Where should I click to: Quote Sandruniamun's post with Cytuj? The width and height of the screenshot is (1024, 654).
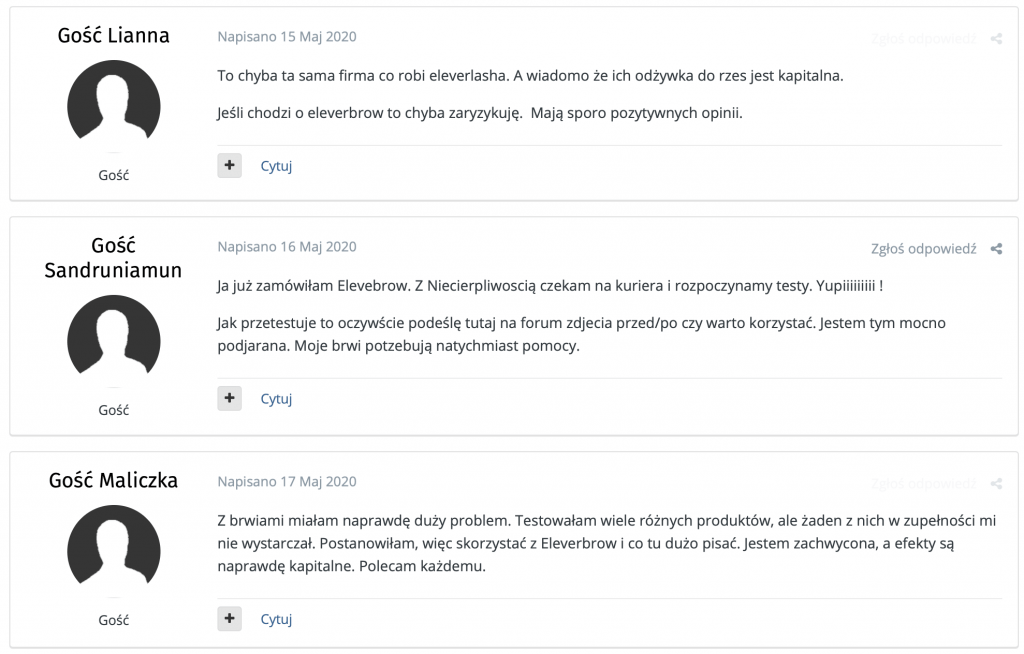tap(276, 399)
